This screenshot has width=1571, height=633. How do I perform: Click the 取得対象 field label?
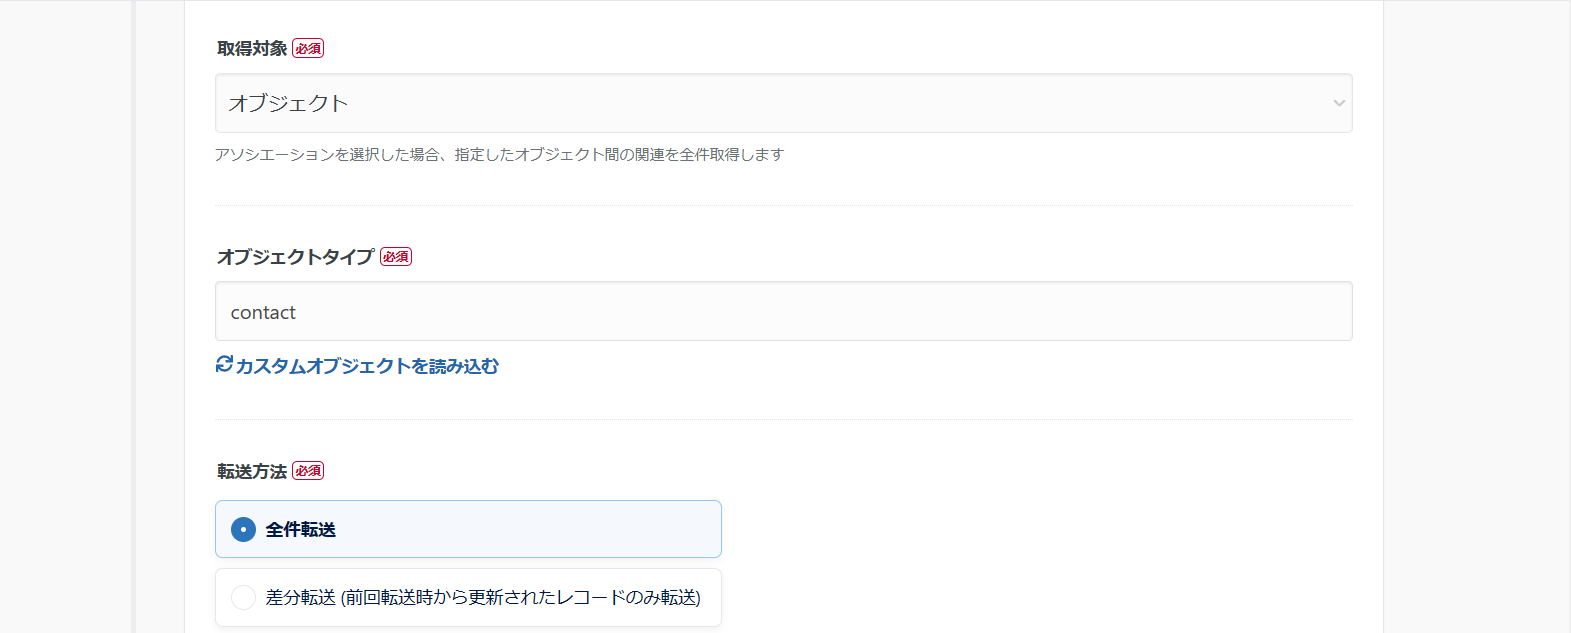coord(252,48)
